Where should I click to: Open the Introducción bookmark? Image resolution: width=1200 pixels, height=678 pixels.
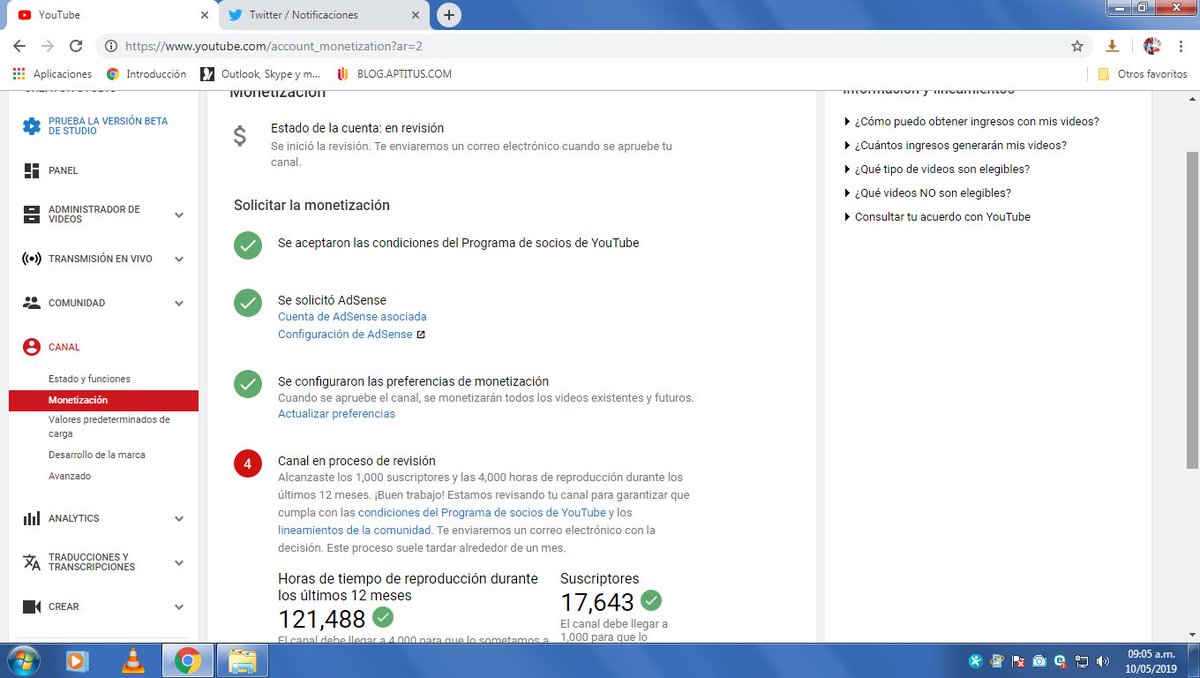click(x=146, y=74)
